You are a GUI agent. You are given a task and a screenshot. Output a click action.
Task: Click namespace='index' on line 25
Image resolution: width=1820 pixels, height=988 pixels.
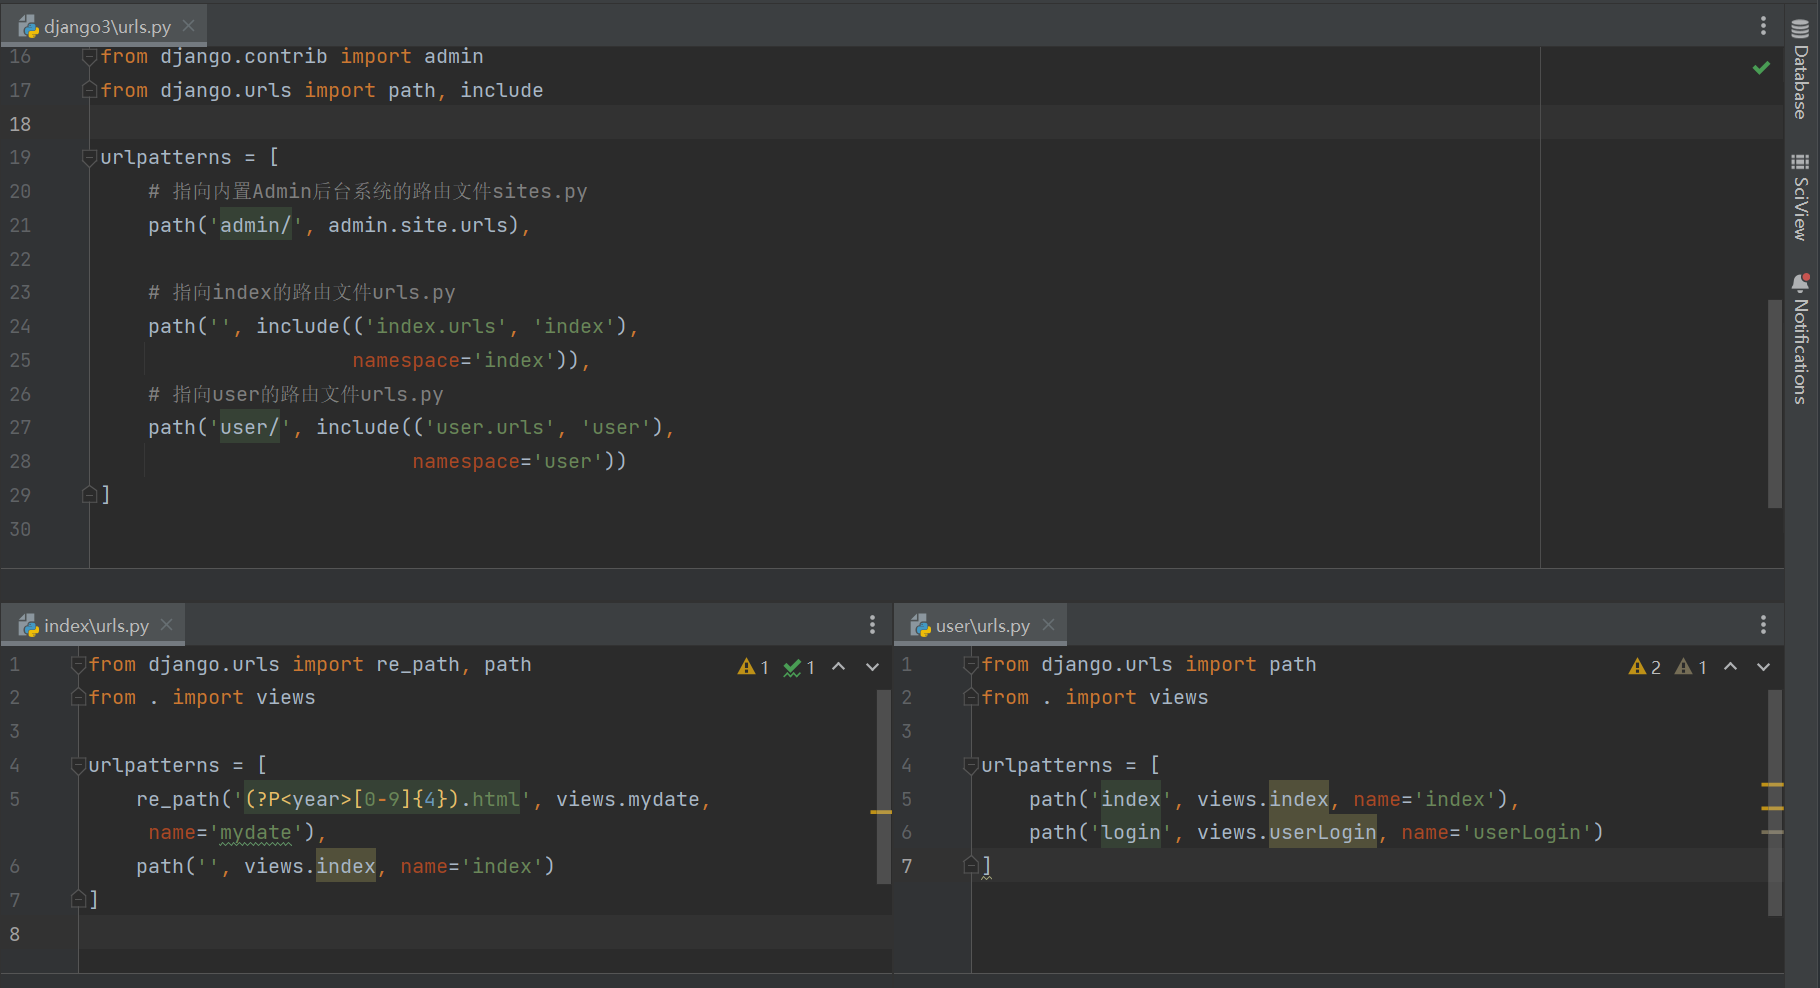(453, 360)
